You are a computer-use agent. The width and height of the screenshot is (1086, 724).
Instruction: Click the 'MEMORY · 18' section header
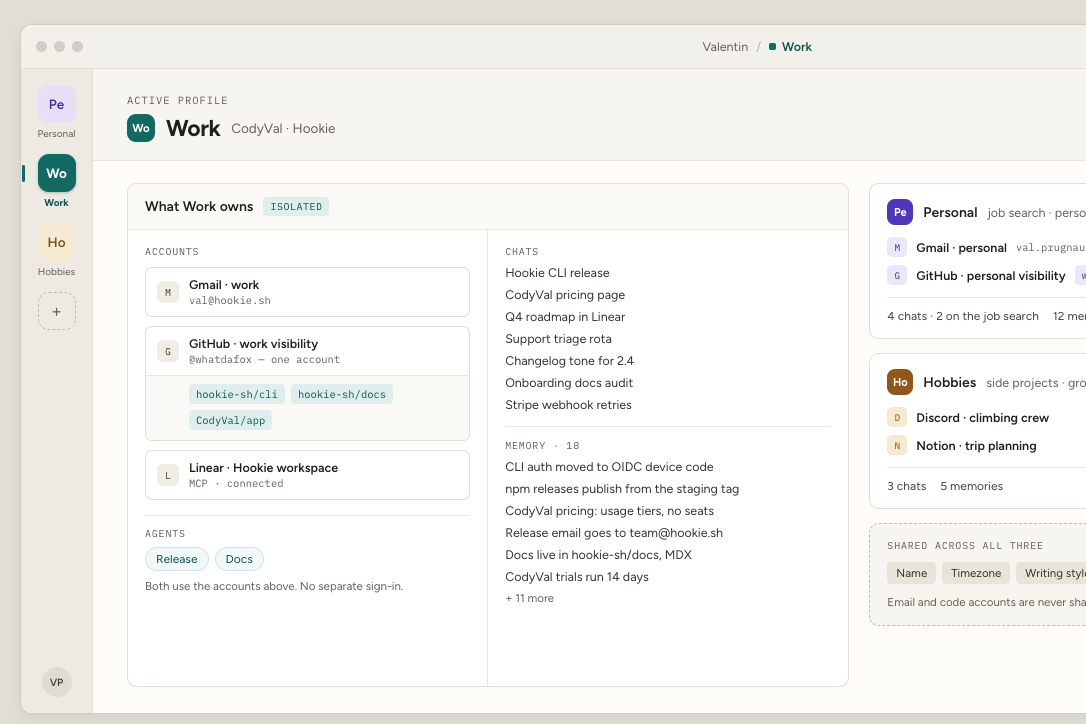point(542,445)
